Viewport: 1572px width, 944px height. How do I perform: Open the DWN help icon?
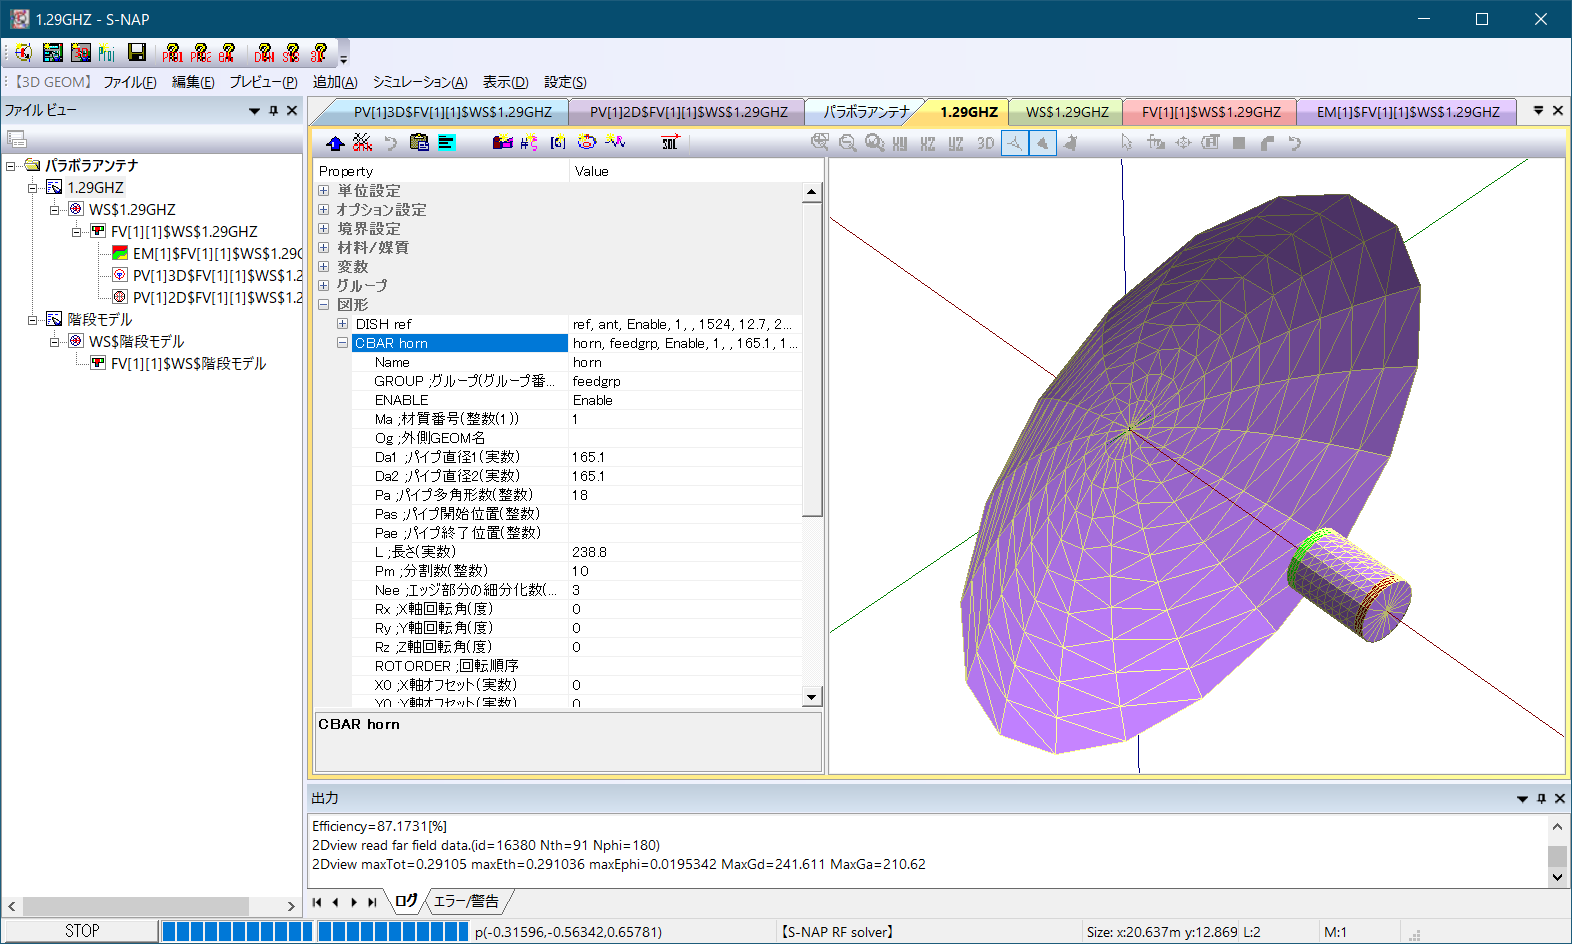(264, 53)
